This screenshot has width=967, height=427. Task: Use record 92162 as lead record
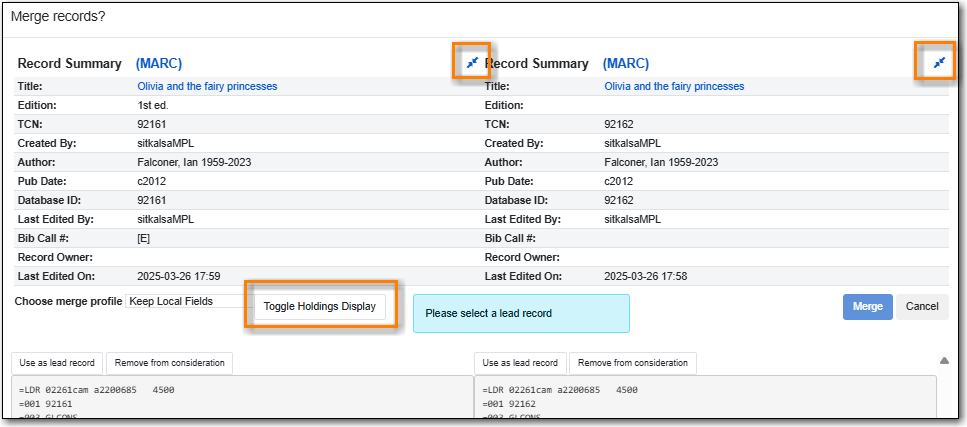(520, 363)
